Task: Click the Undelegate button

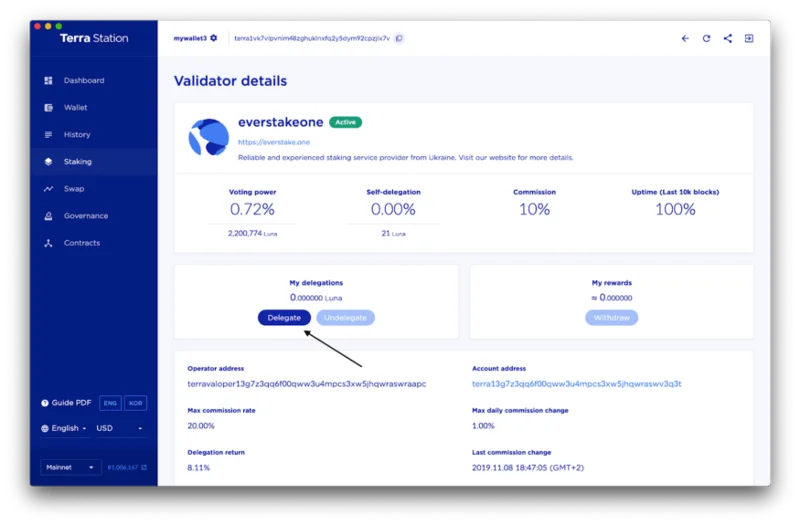Action: pyautogui.click(x=345, y=318)
